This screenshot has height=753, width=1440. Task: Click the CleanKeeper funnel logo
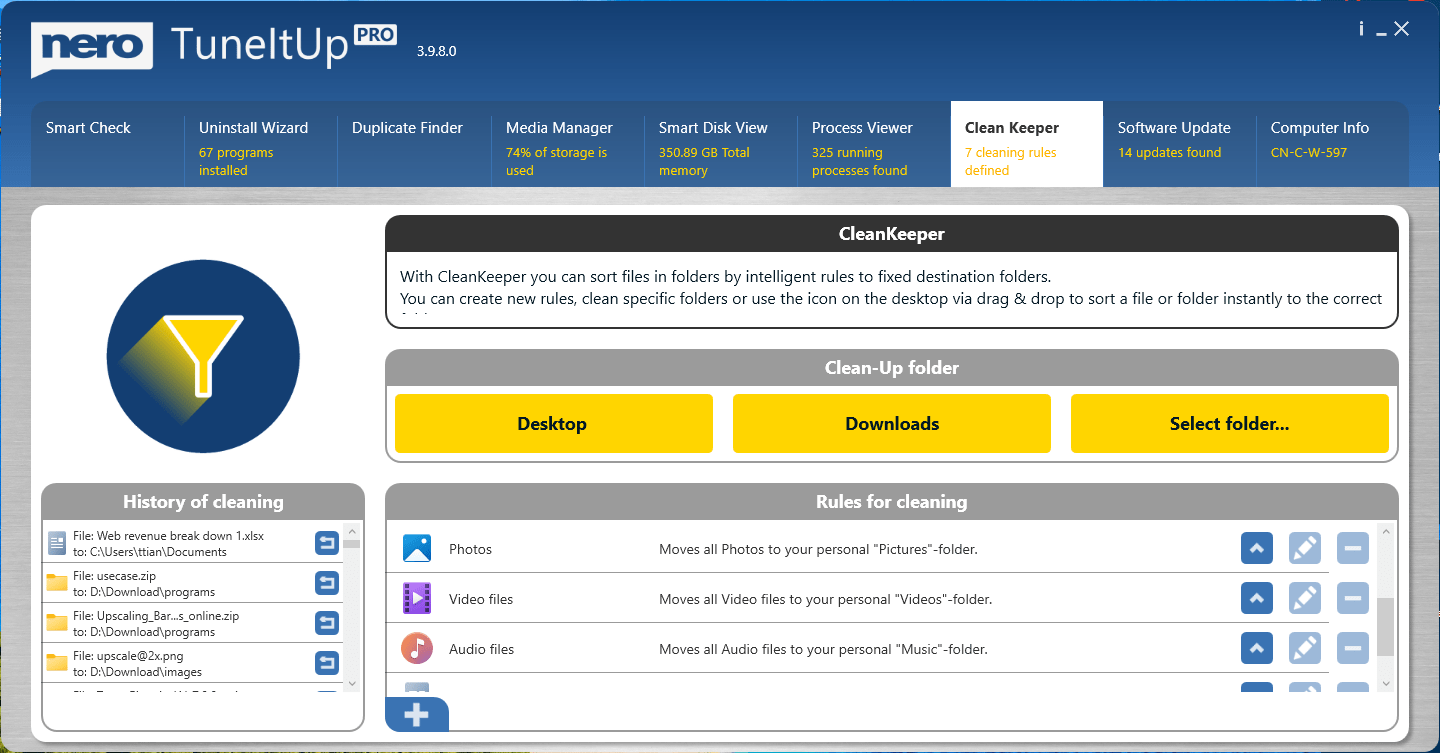click(x=202, y=356)
